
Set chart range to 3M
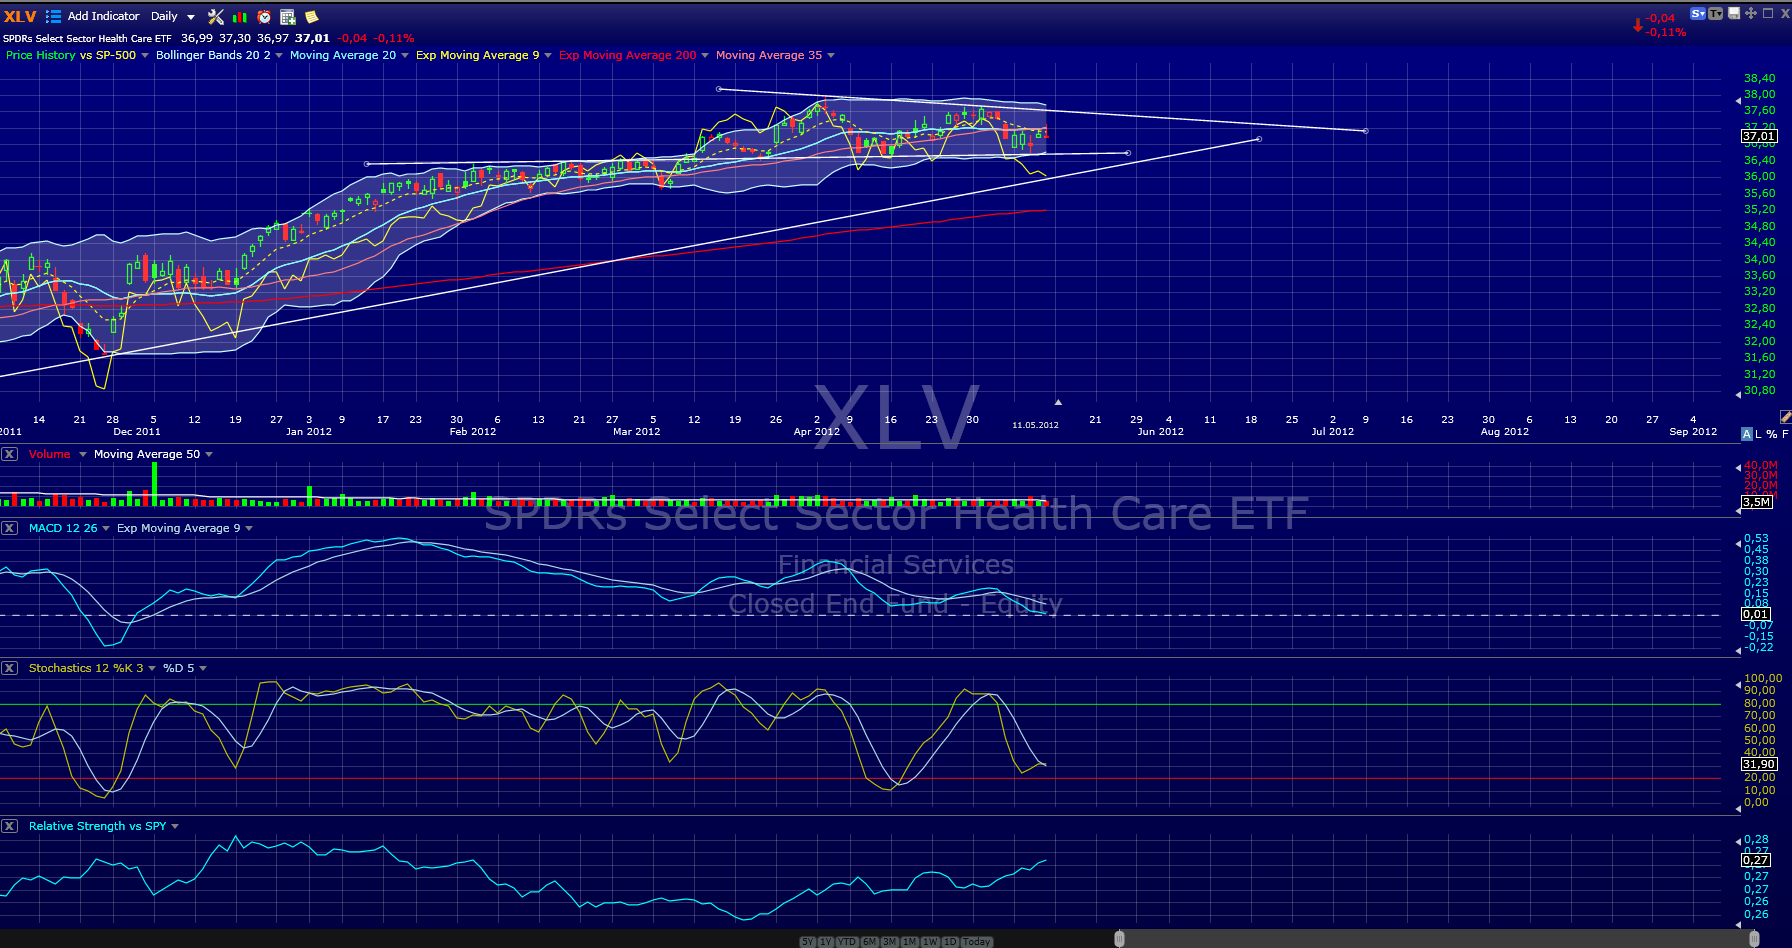(890, 942)
